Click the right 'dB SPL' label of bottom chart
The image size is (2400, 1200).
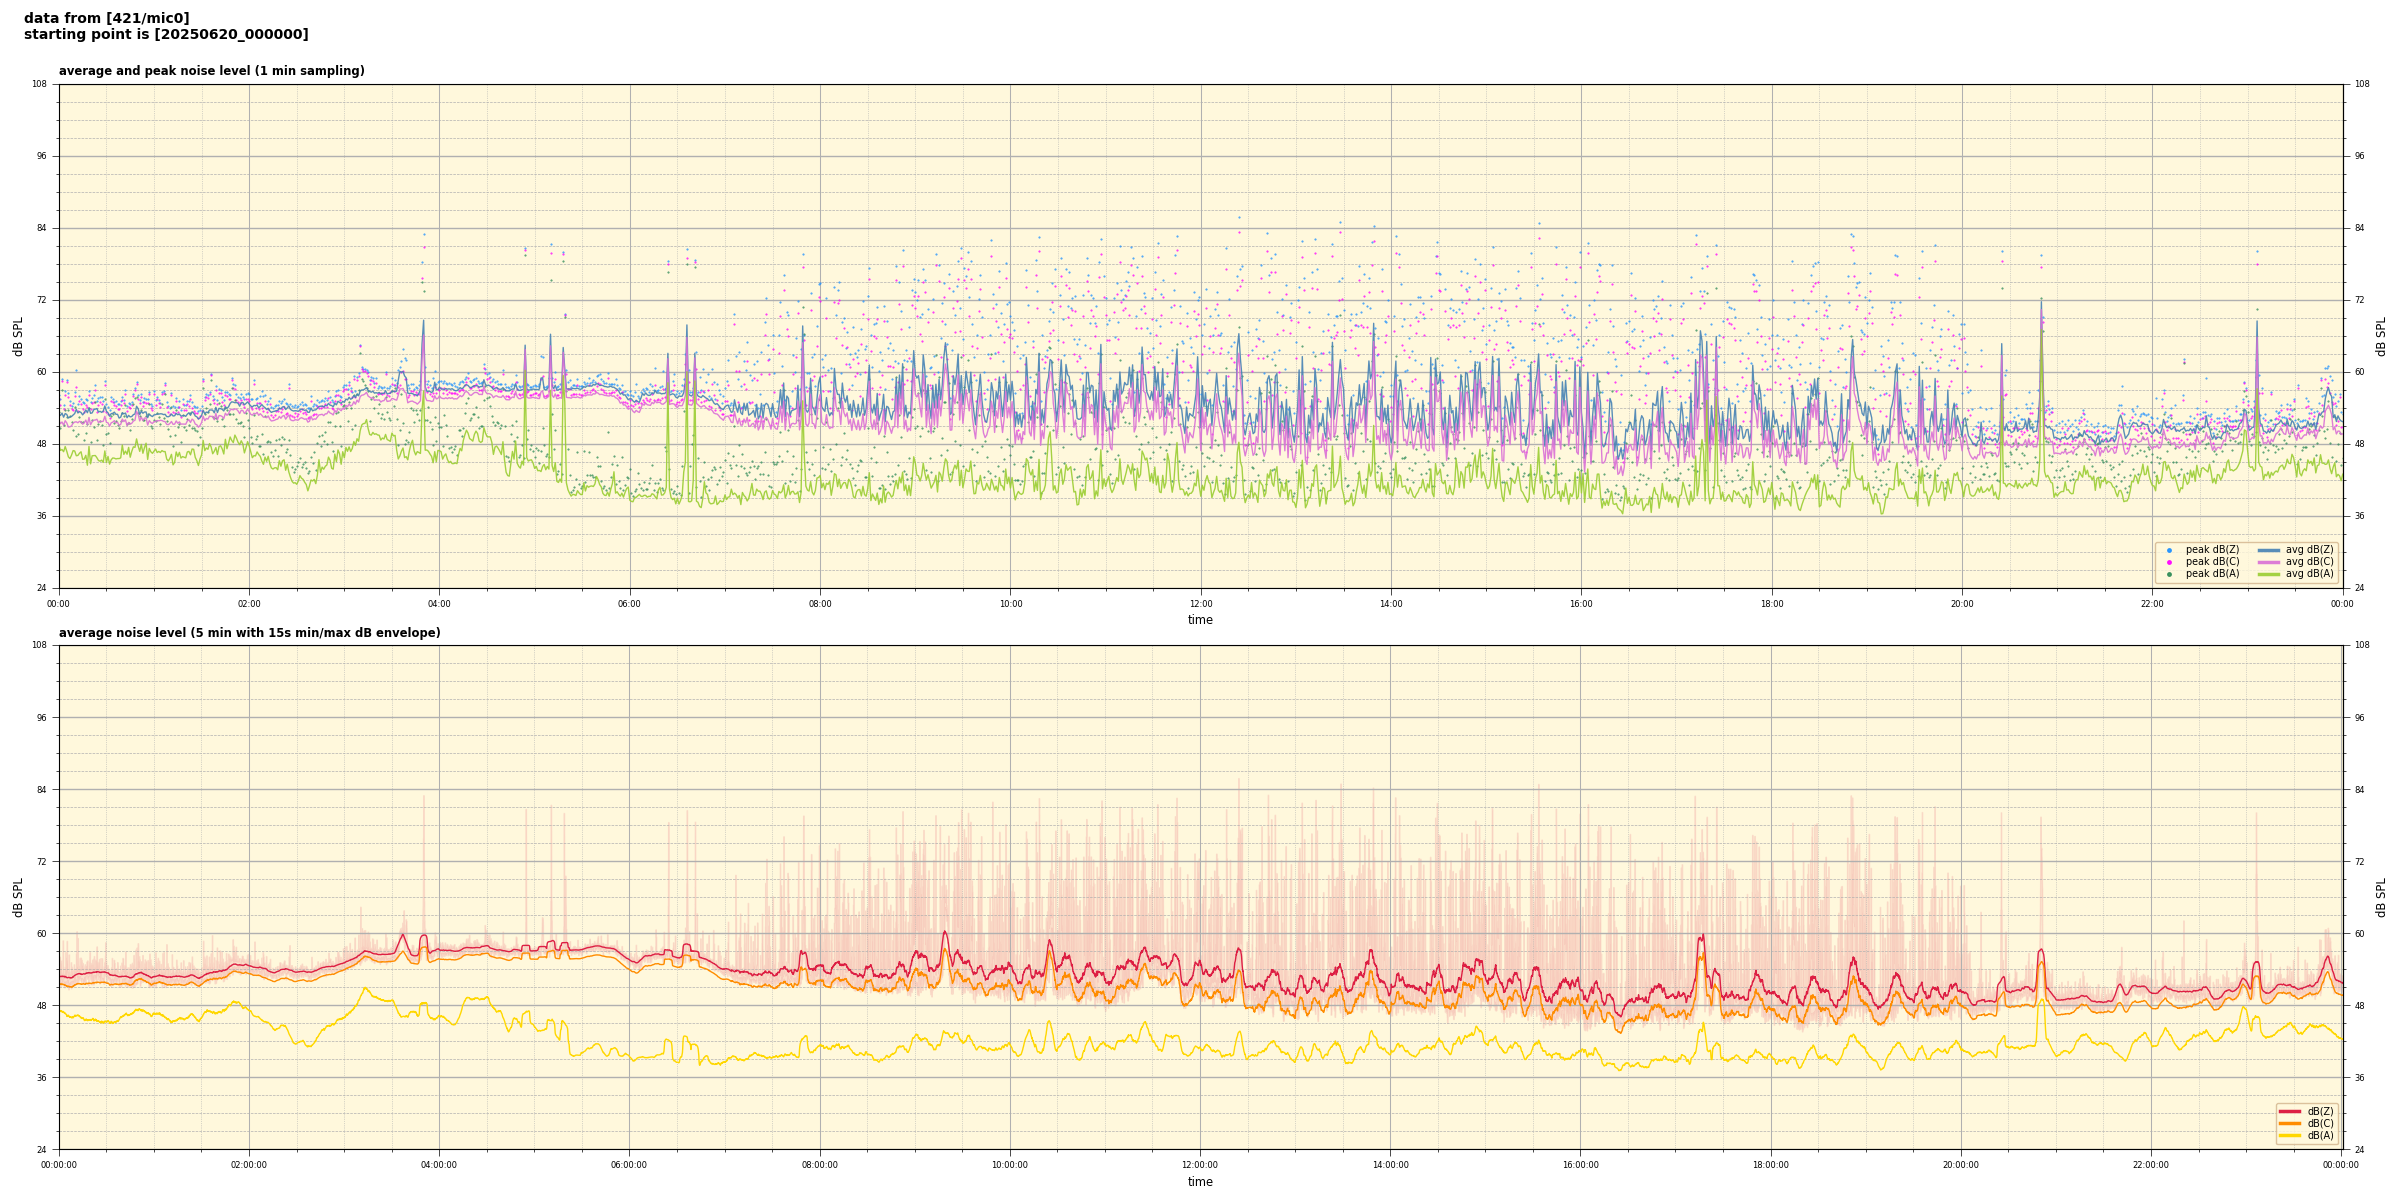pos(2381,897)
